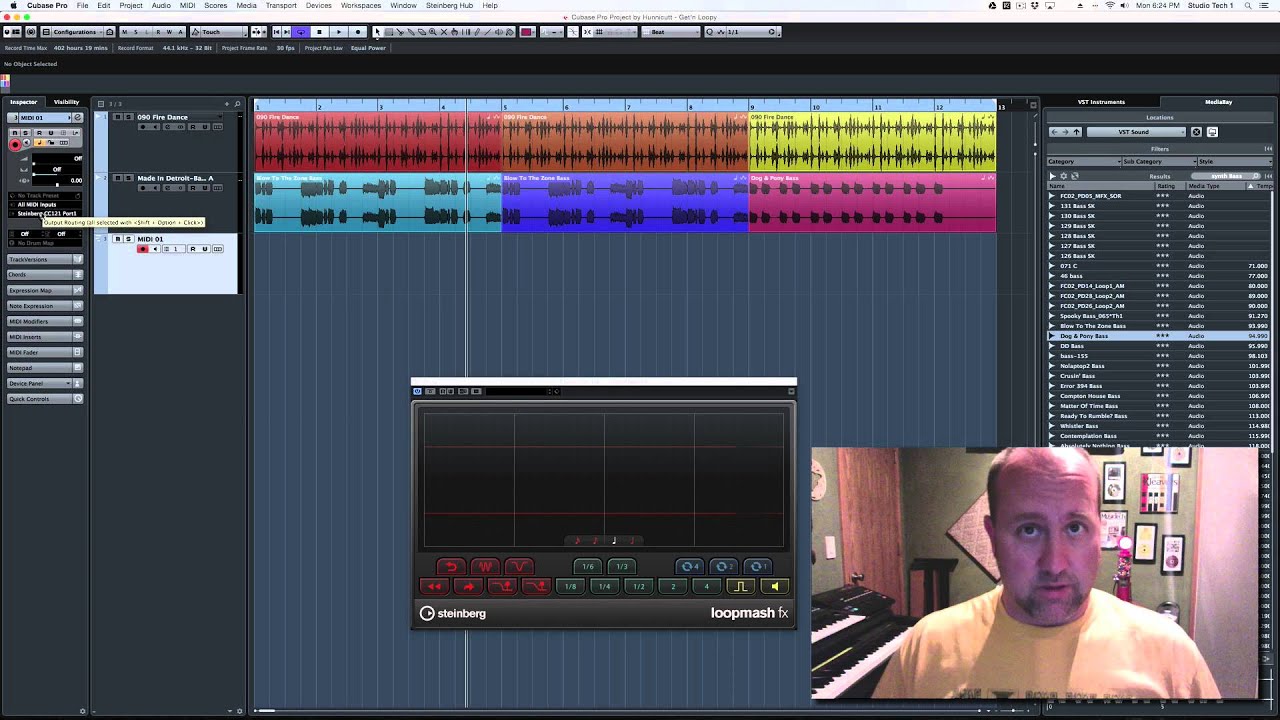Open the 1/1 quantize preset dropdown
Screen dimensions: 1280x720
point(747,32)
